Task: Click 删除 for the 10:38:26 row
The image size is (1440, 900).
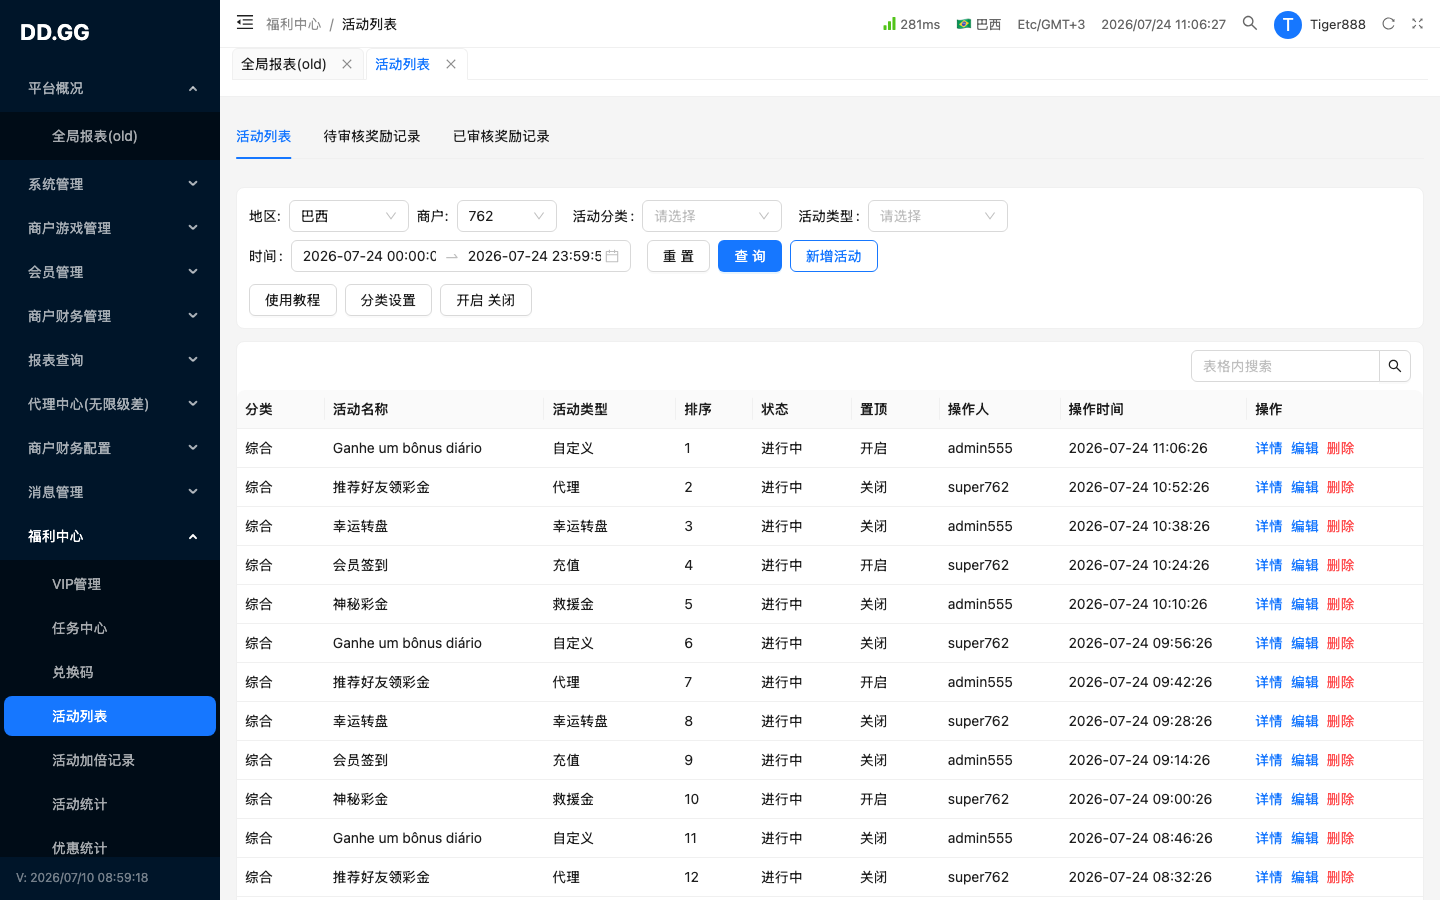Action: (1341, 526)
